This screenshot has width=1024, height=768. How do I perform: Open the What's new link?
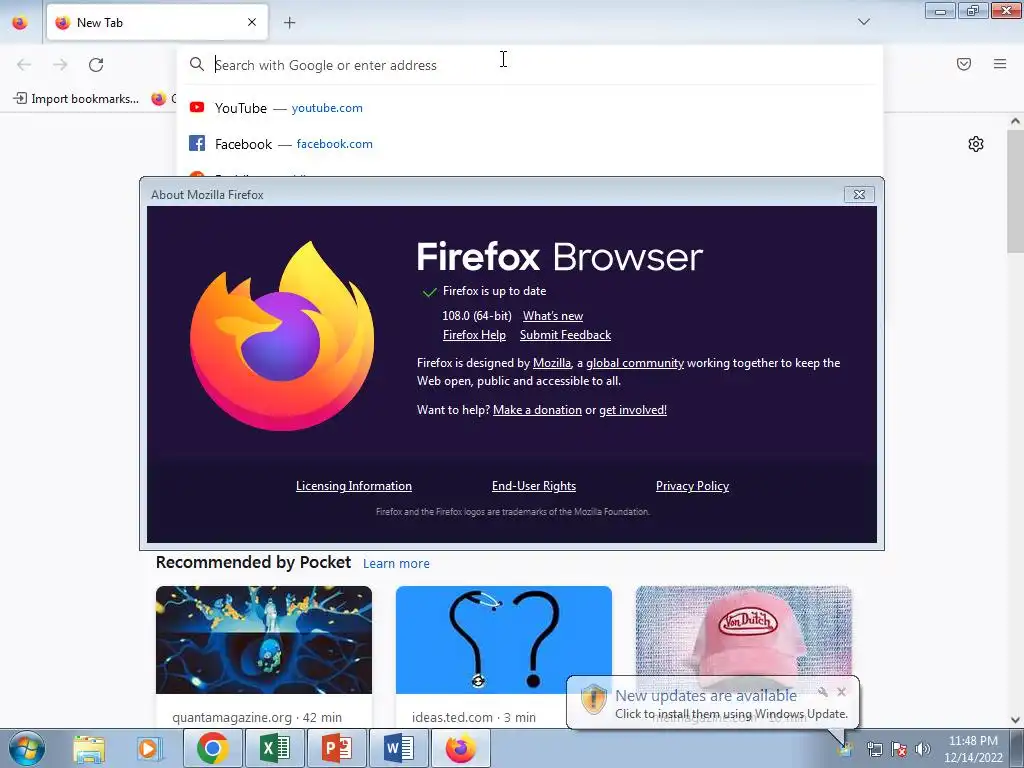point(552,316)
